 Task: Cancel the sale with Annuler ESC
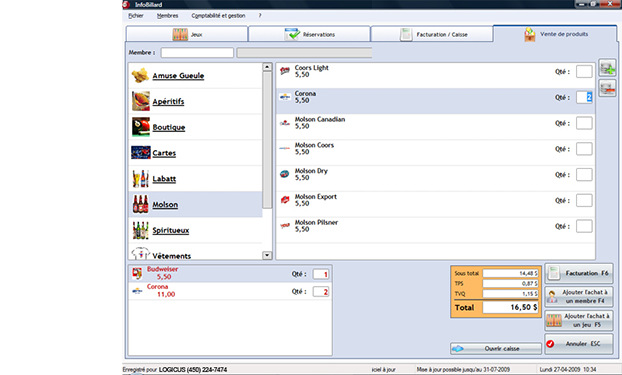click(579, 344)
